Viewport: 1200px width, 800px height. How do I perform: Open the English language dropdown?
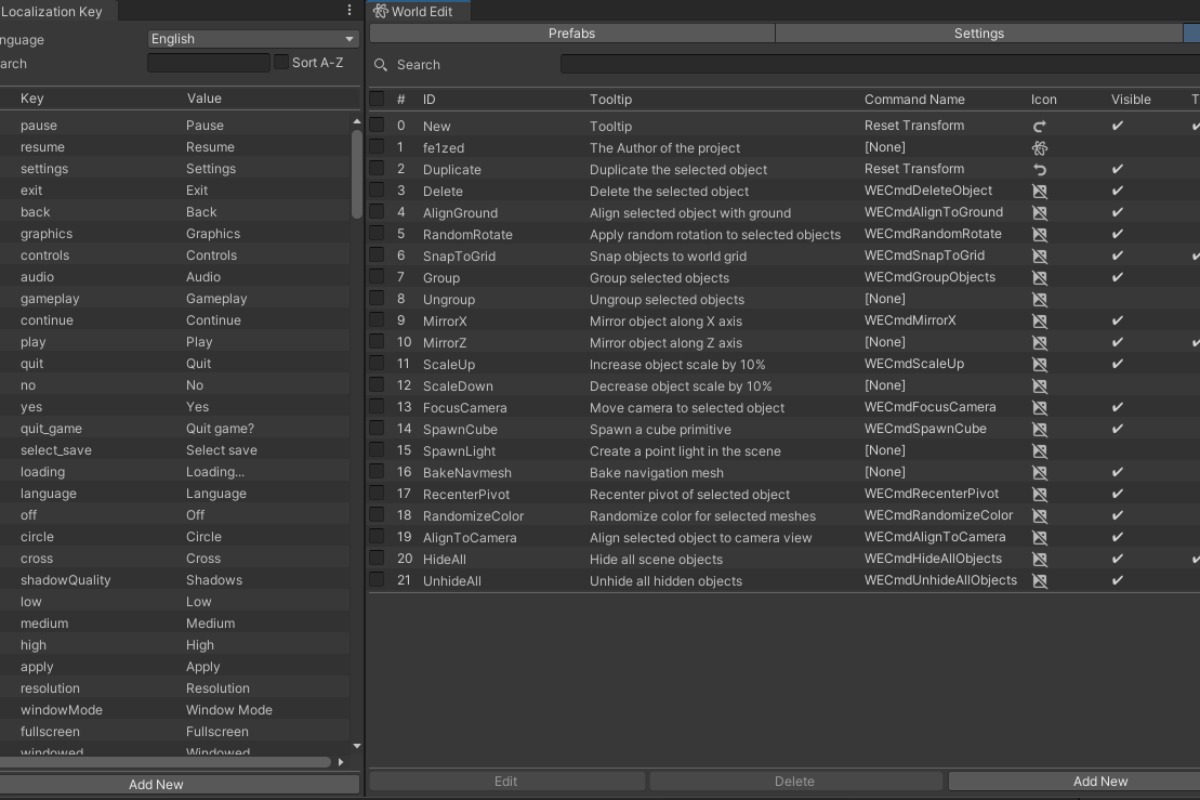[x=253, y=39]
